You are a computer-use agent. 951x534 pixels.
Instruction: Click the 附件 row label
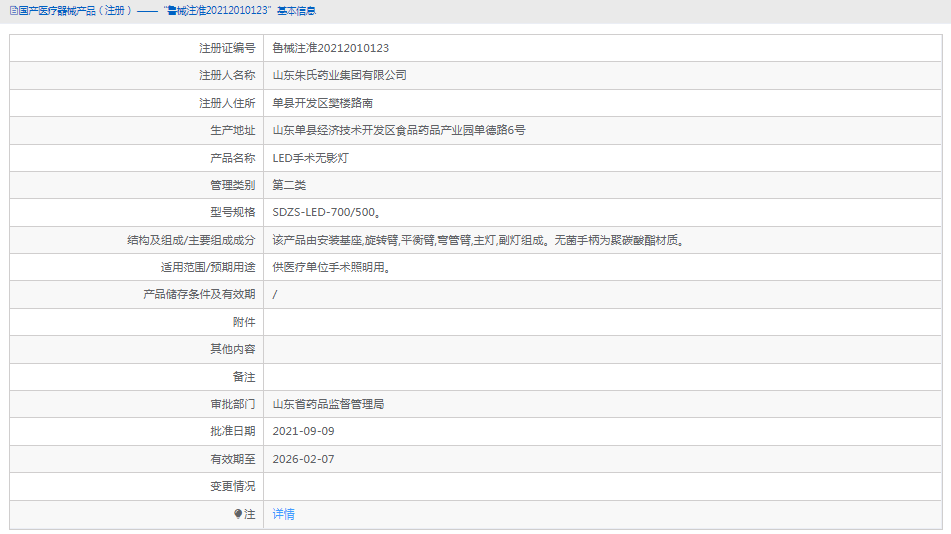[x=244, y=322]
